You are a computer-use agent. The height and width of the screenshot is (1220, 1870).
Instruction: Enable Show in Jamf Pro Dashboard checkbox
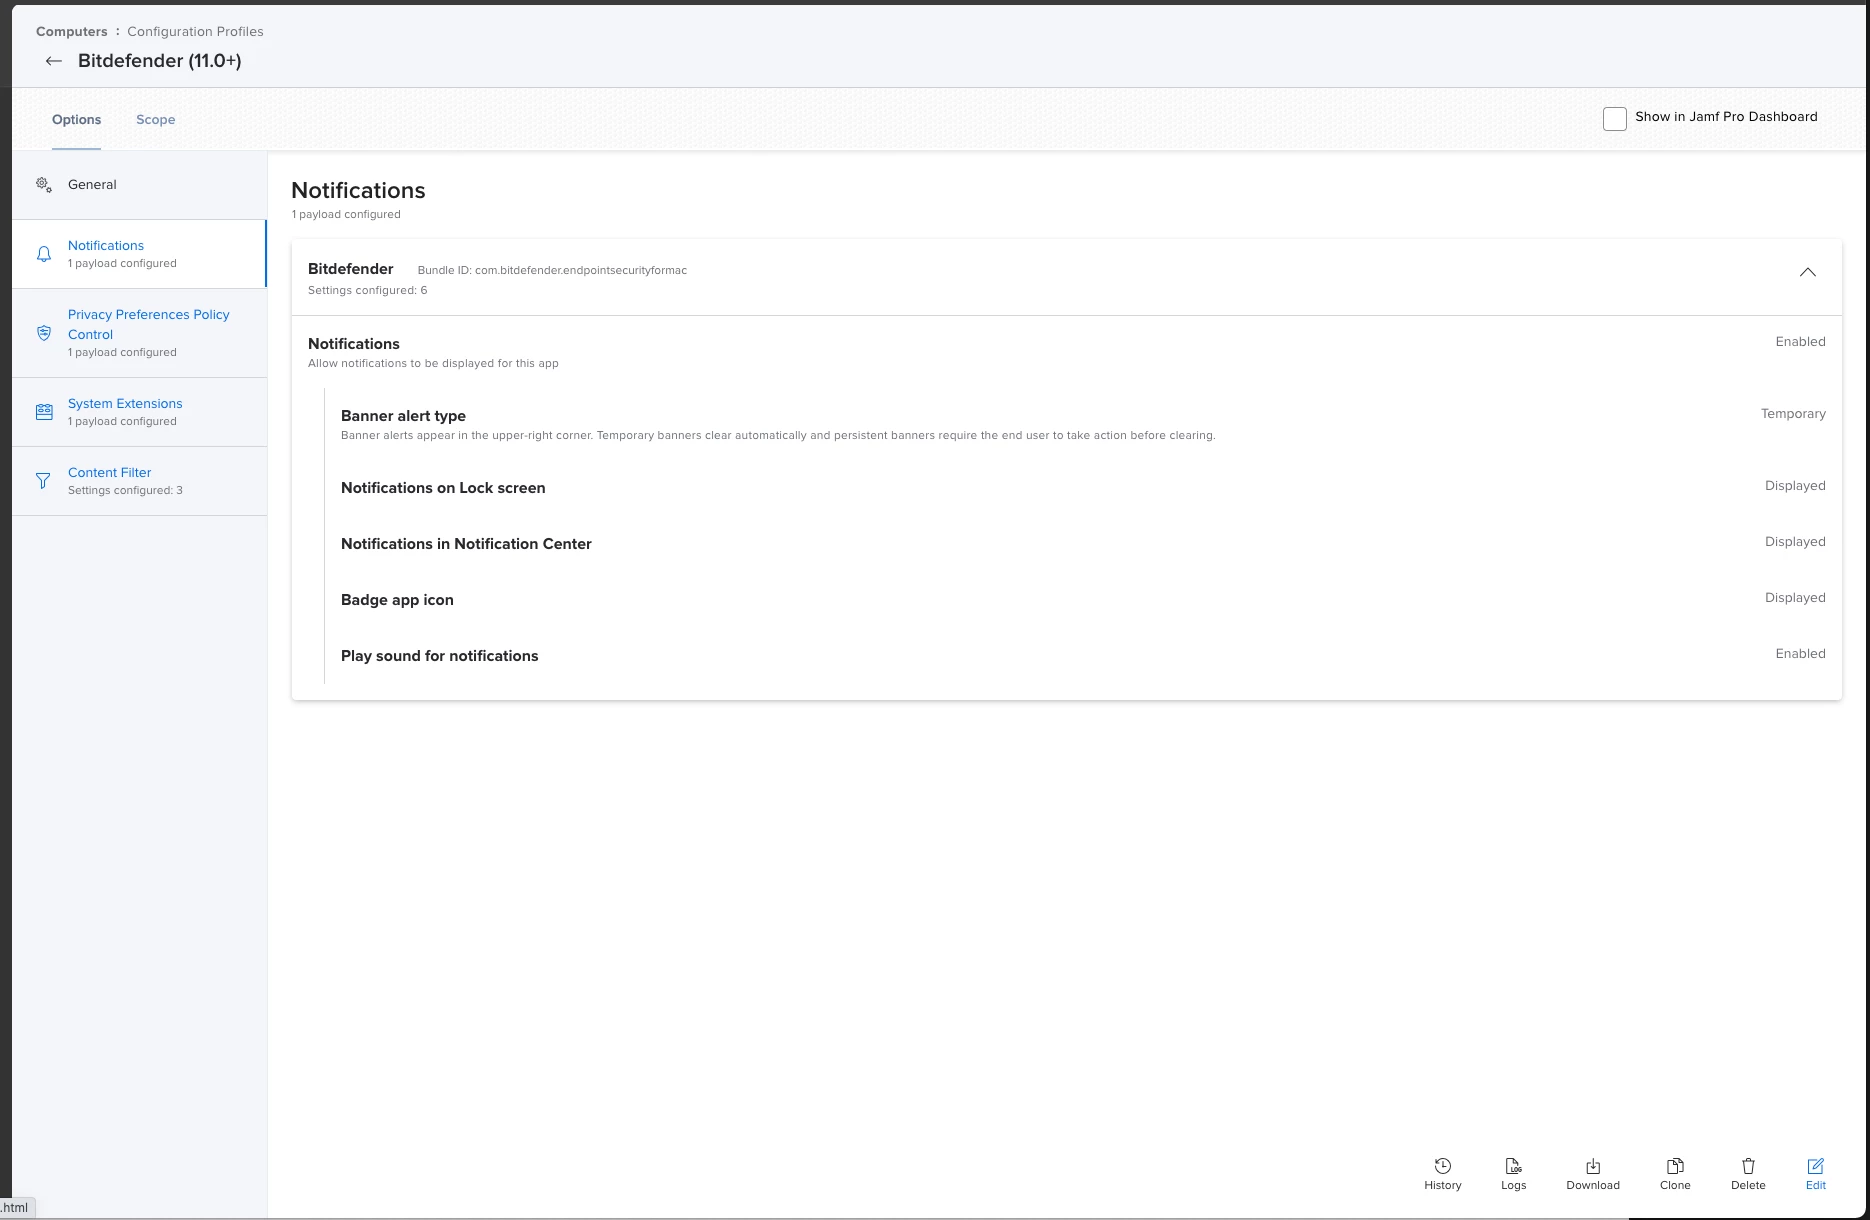pos(1615,119)
